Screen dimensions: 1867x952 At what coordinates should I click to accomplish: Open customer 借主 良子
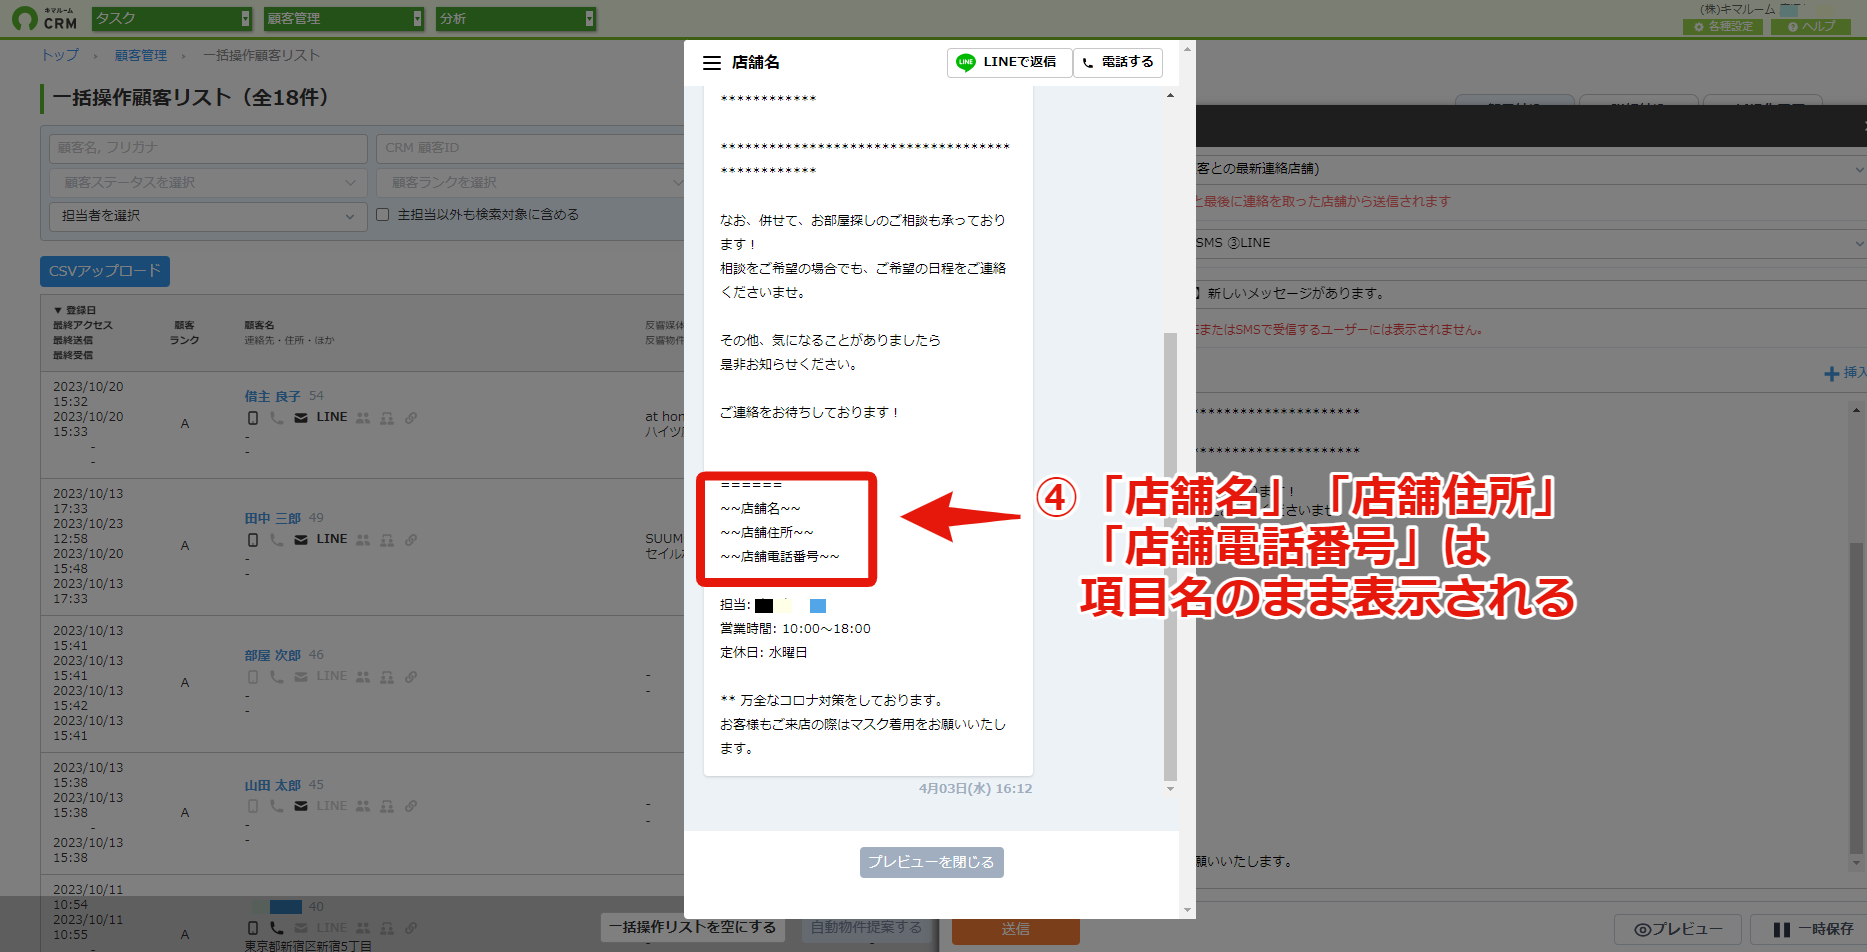(273, 397)
